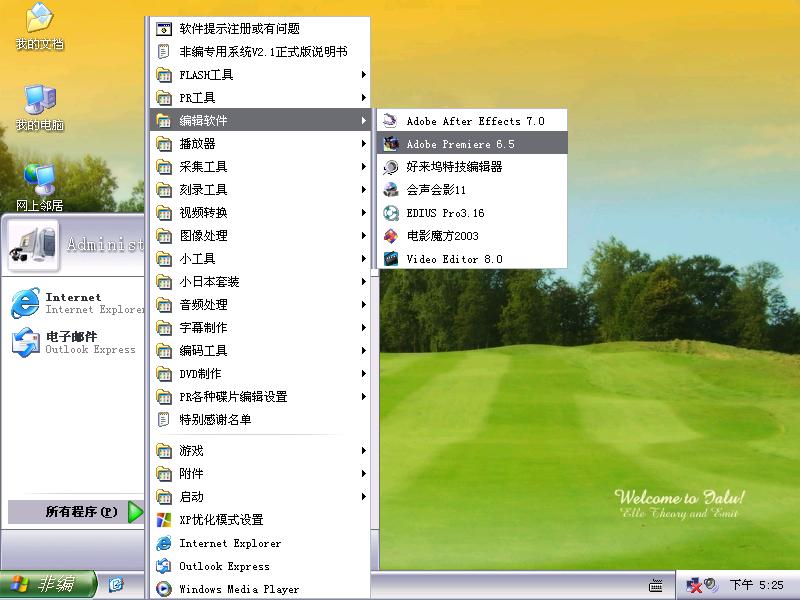
Task: Click the 会声会影11 icon
Action: click(x=391, y=190)
